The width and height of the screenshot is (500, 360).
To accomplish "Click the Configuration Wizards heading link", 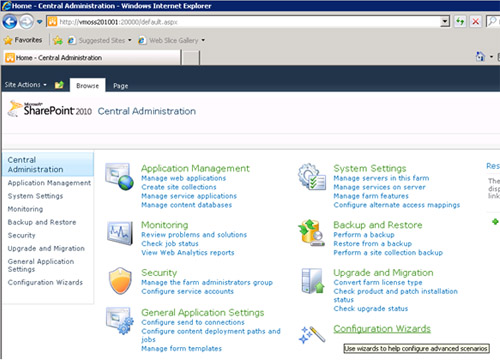I will pyautogui.click(x=382, y=329).
